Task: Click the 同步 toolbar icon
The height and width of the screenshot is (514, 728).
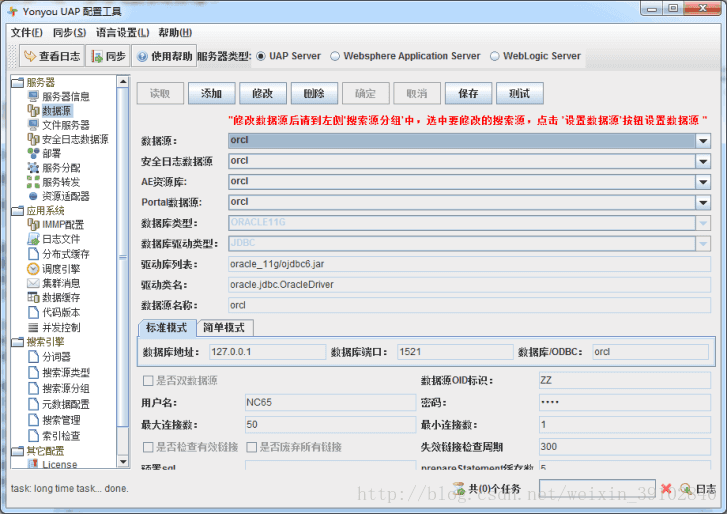Action: click(x=97, y=56)
